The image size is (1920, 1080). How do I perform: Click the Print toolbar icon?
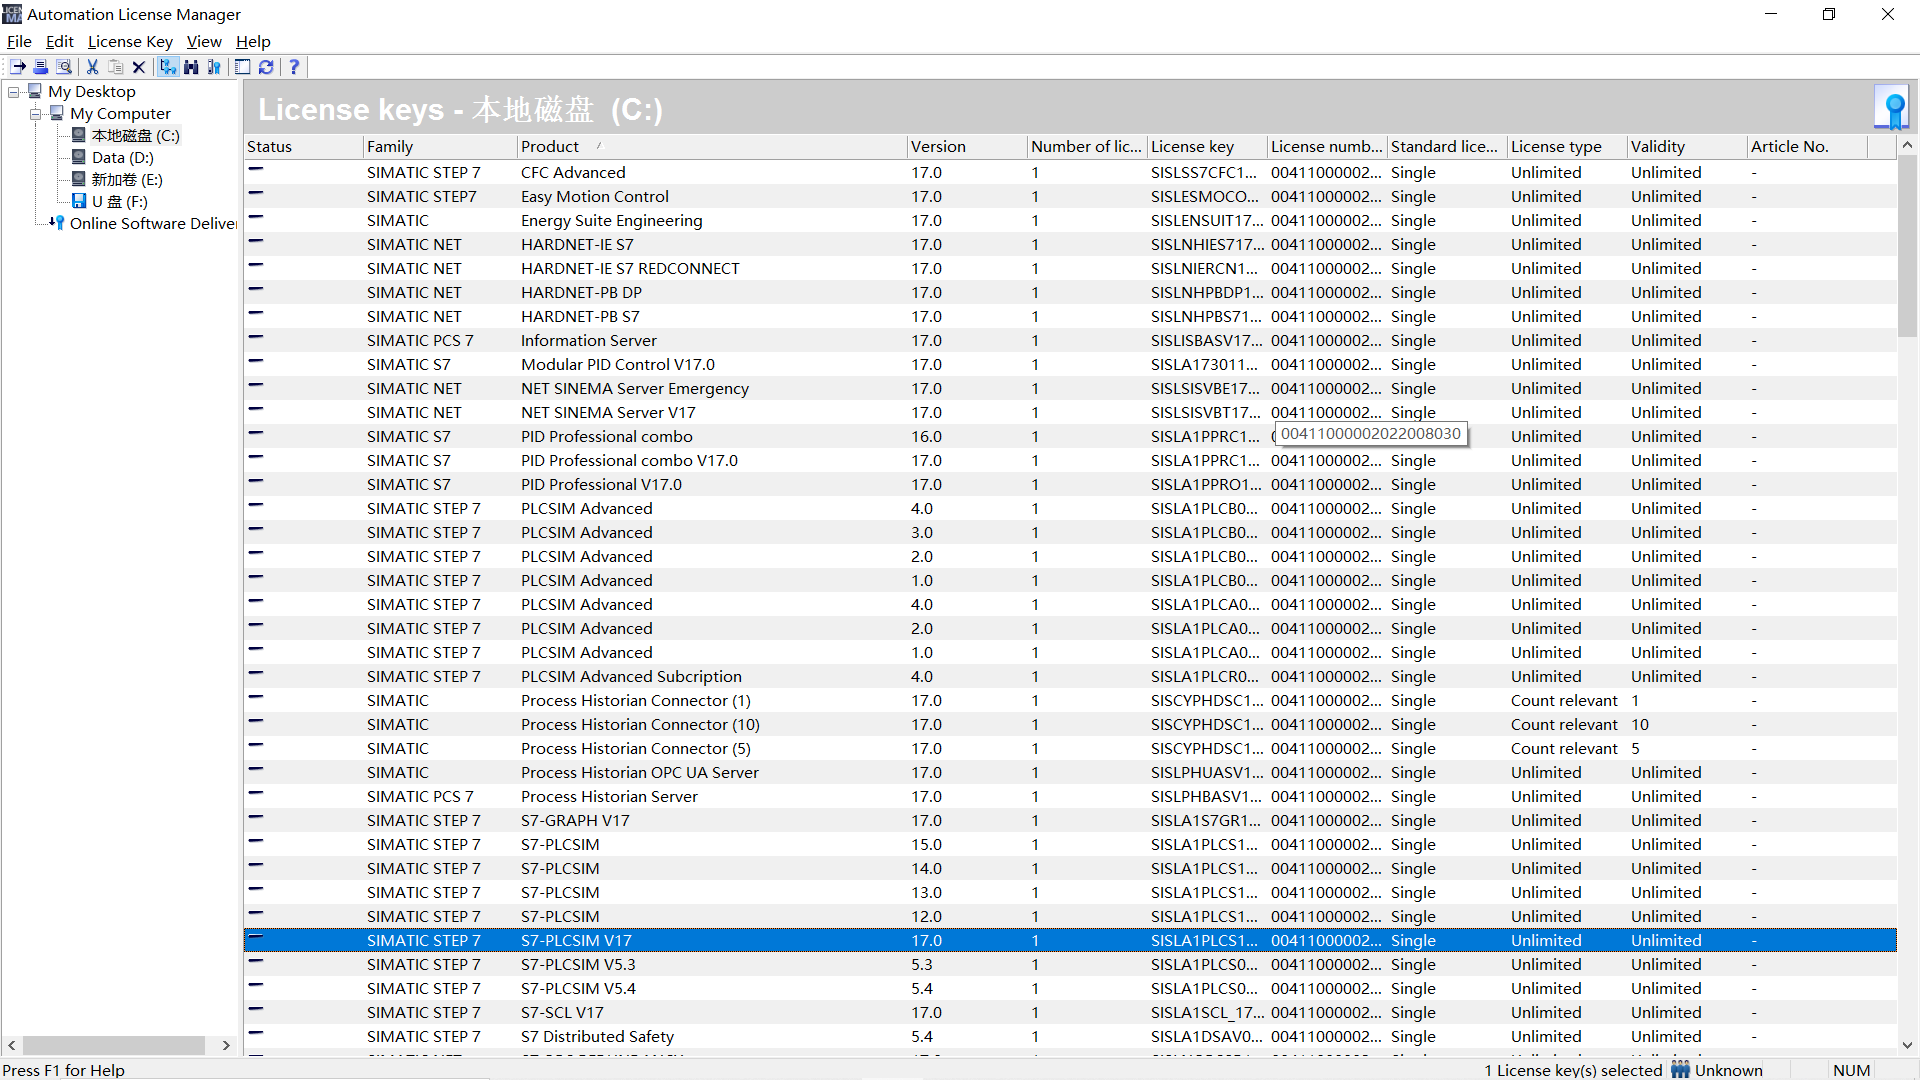point(41,67)
